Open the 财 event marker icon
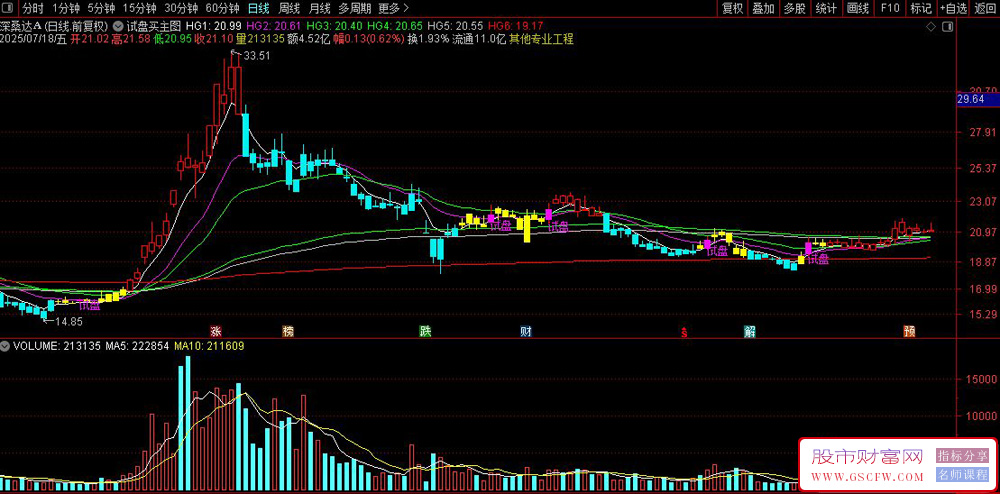The image size is (1000, 494). 526,331
